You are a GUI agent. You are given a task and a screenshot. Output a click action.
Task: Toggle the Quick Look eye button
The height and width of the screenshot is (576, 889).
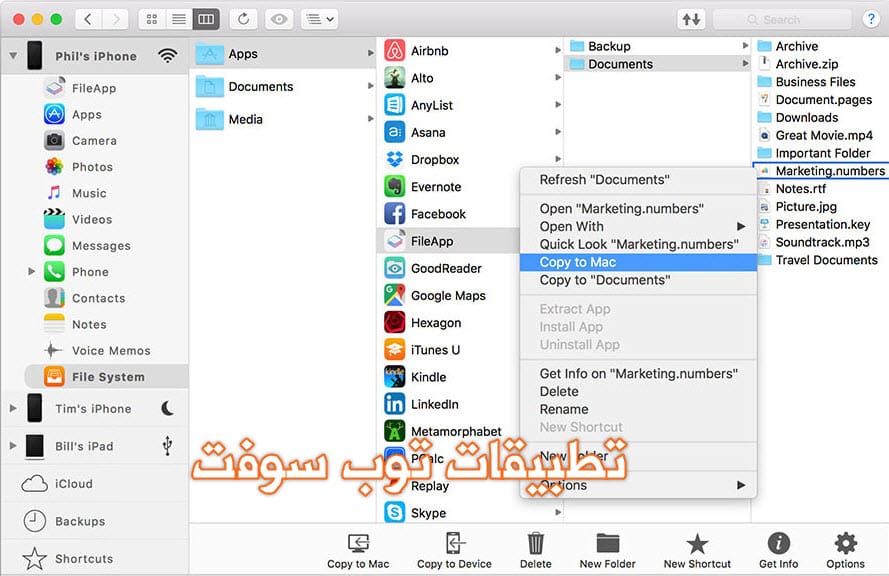click(278, 19)
